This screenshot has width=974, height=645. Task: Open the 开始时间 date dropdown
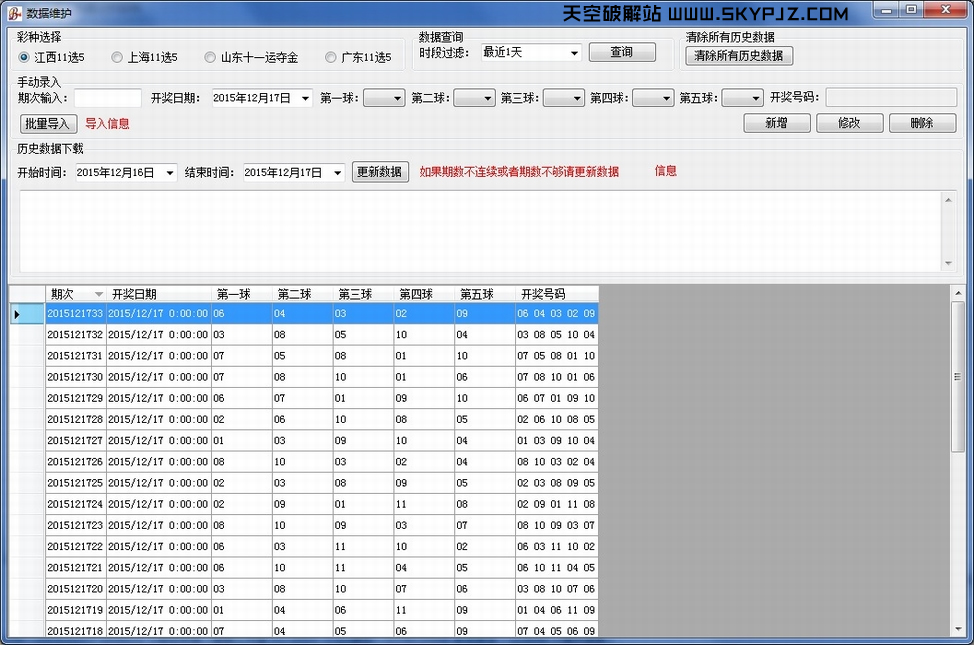[x=169, y=173]
